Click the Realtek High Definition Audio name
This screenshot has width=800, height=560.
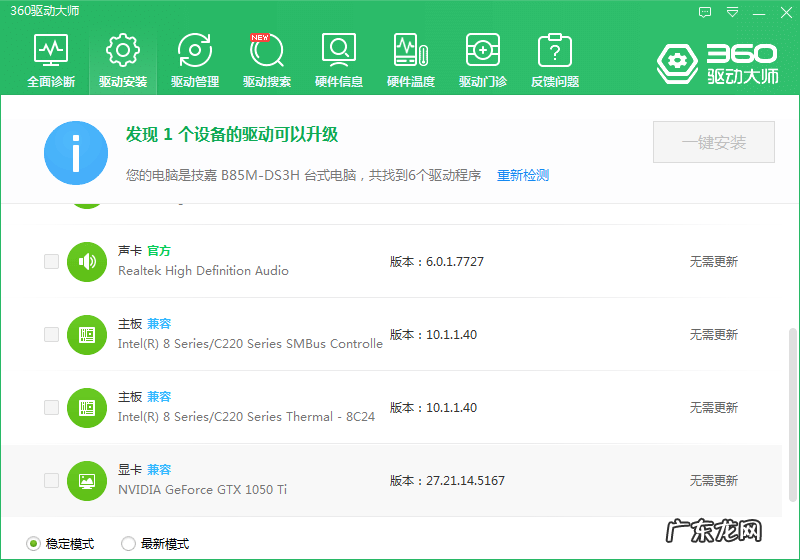(x=203, y=271)
